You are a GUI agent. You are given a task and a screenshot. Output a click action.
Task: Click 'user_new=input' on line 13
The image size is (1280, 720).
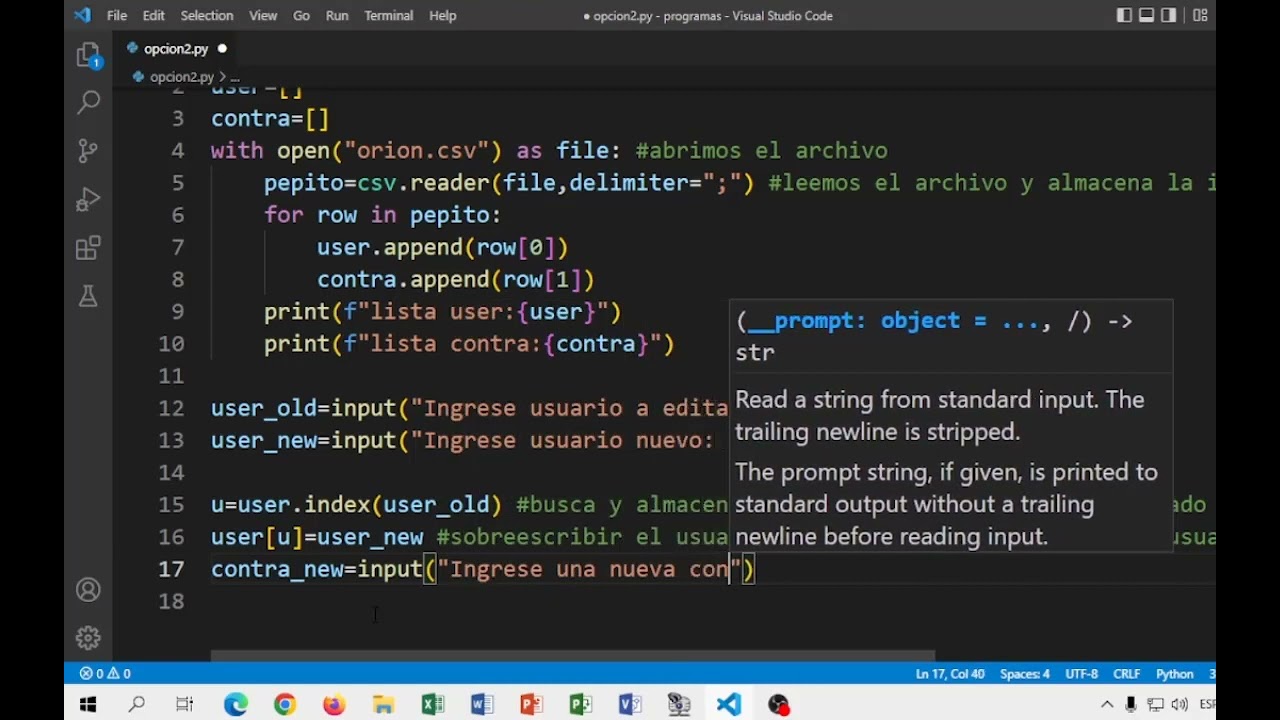tap(304, 440)
